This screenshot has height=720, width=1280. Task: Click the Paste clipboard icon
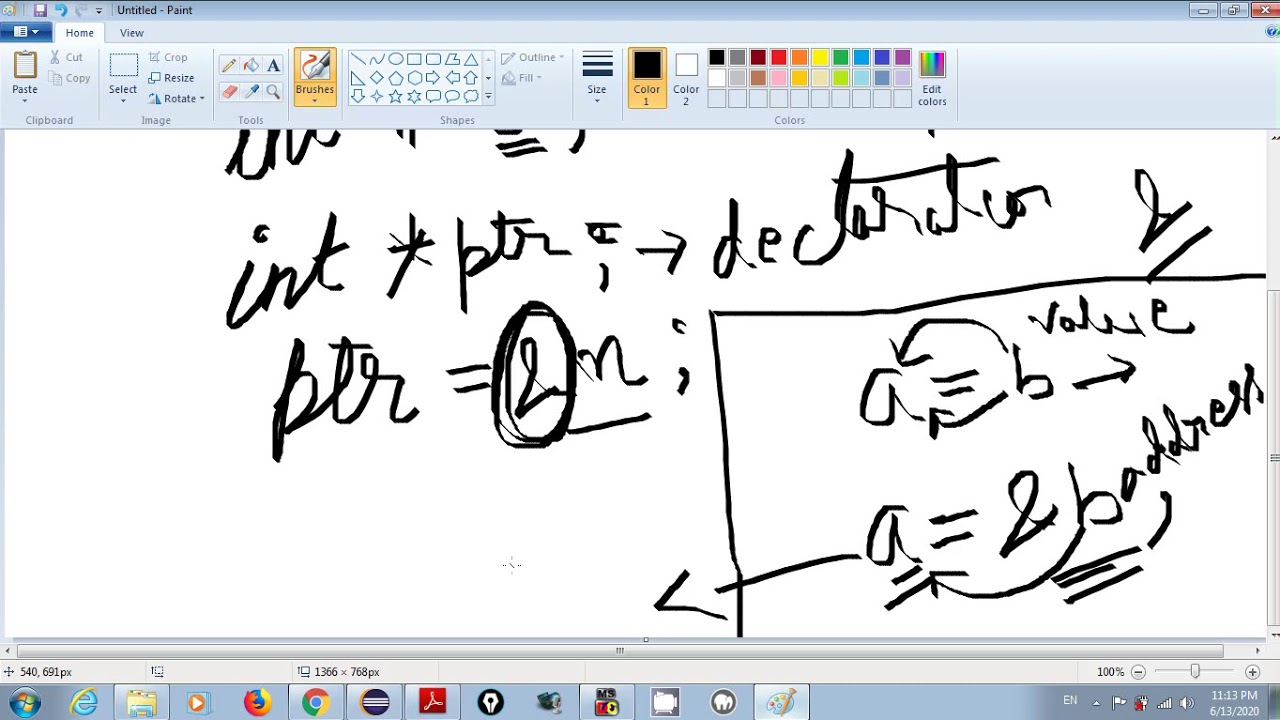click(x=25, y=66)
